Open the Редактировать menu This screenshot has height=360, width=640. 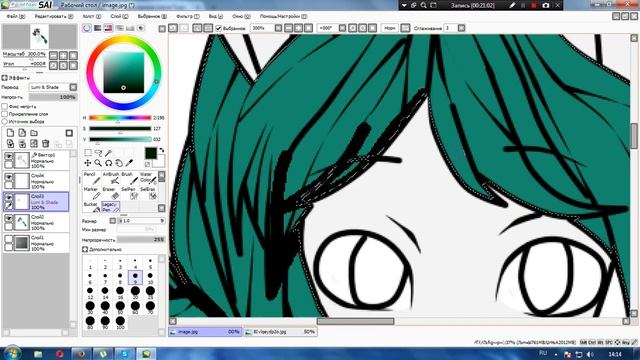[x=53, y=16]
